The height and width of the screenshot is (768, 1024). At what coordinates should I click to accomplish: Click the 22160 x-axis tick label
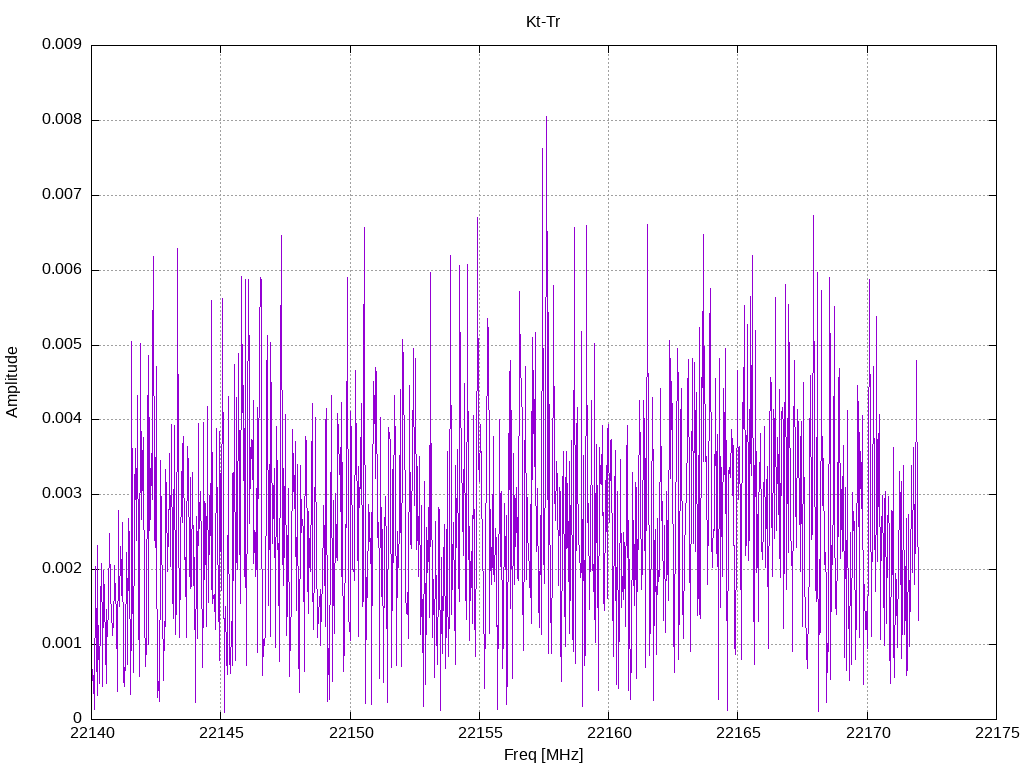[609, 733]
